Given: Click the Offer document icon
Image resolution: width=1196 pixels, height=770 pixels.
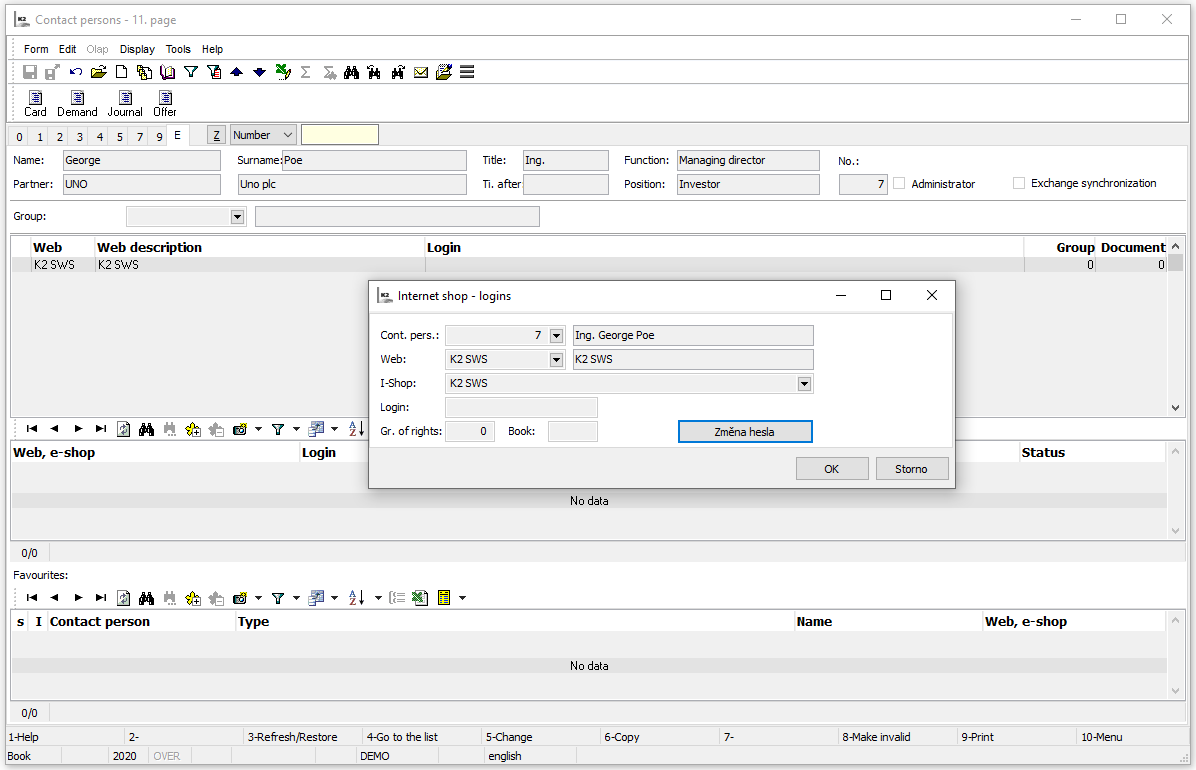Looking at the screenshot, I should (165, 98).
